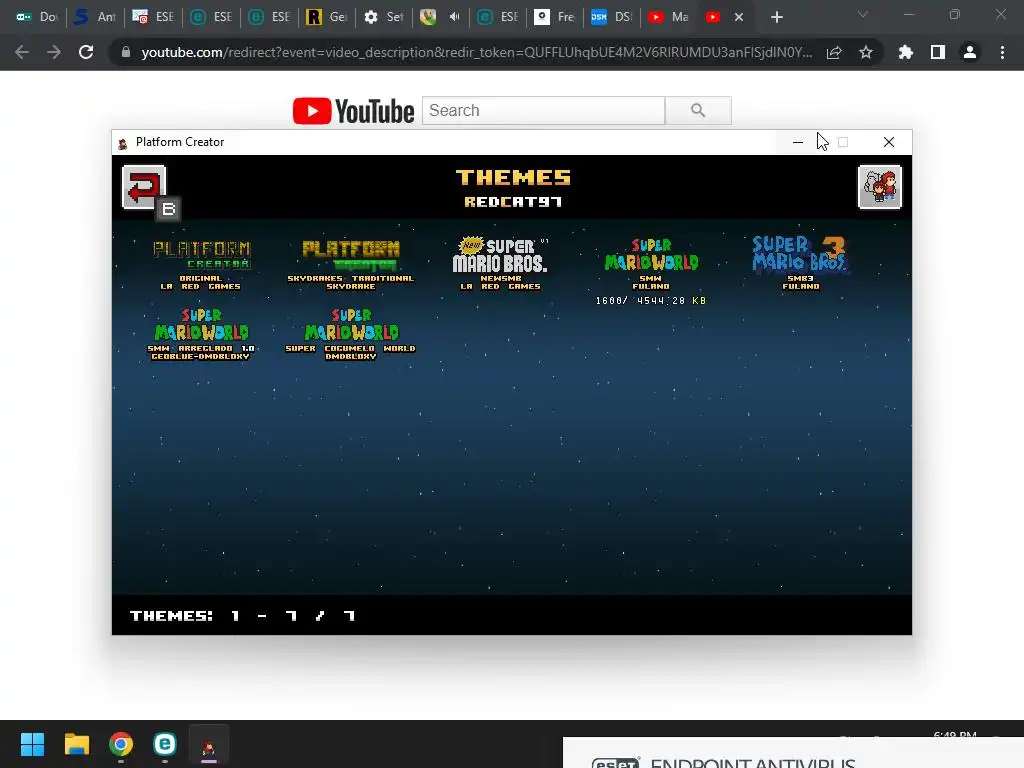Open the Chrome three-dot menu

pos(1002,52)
